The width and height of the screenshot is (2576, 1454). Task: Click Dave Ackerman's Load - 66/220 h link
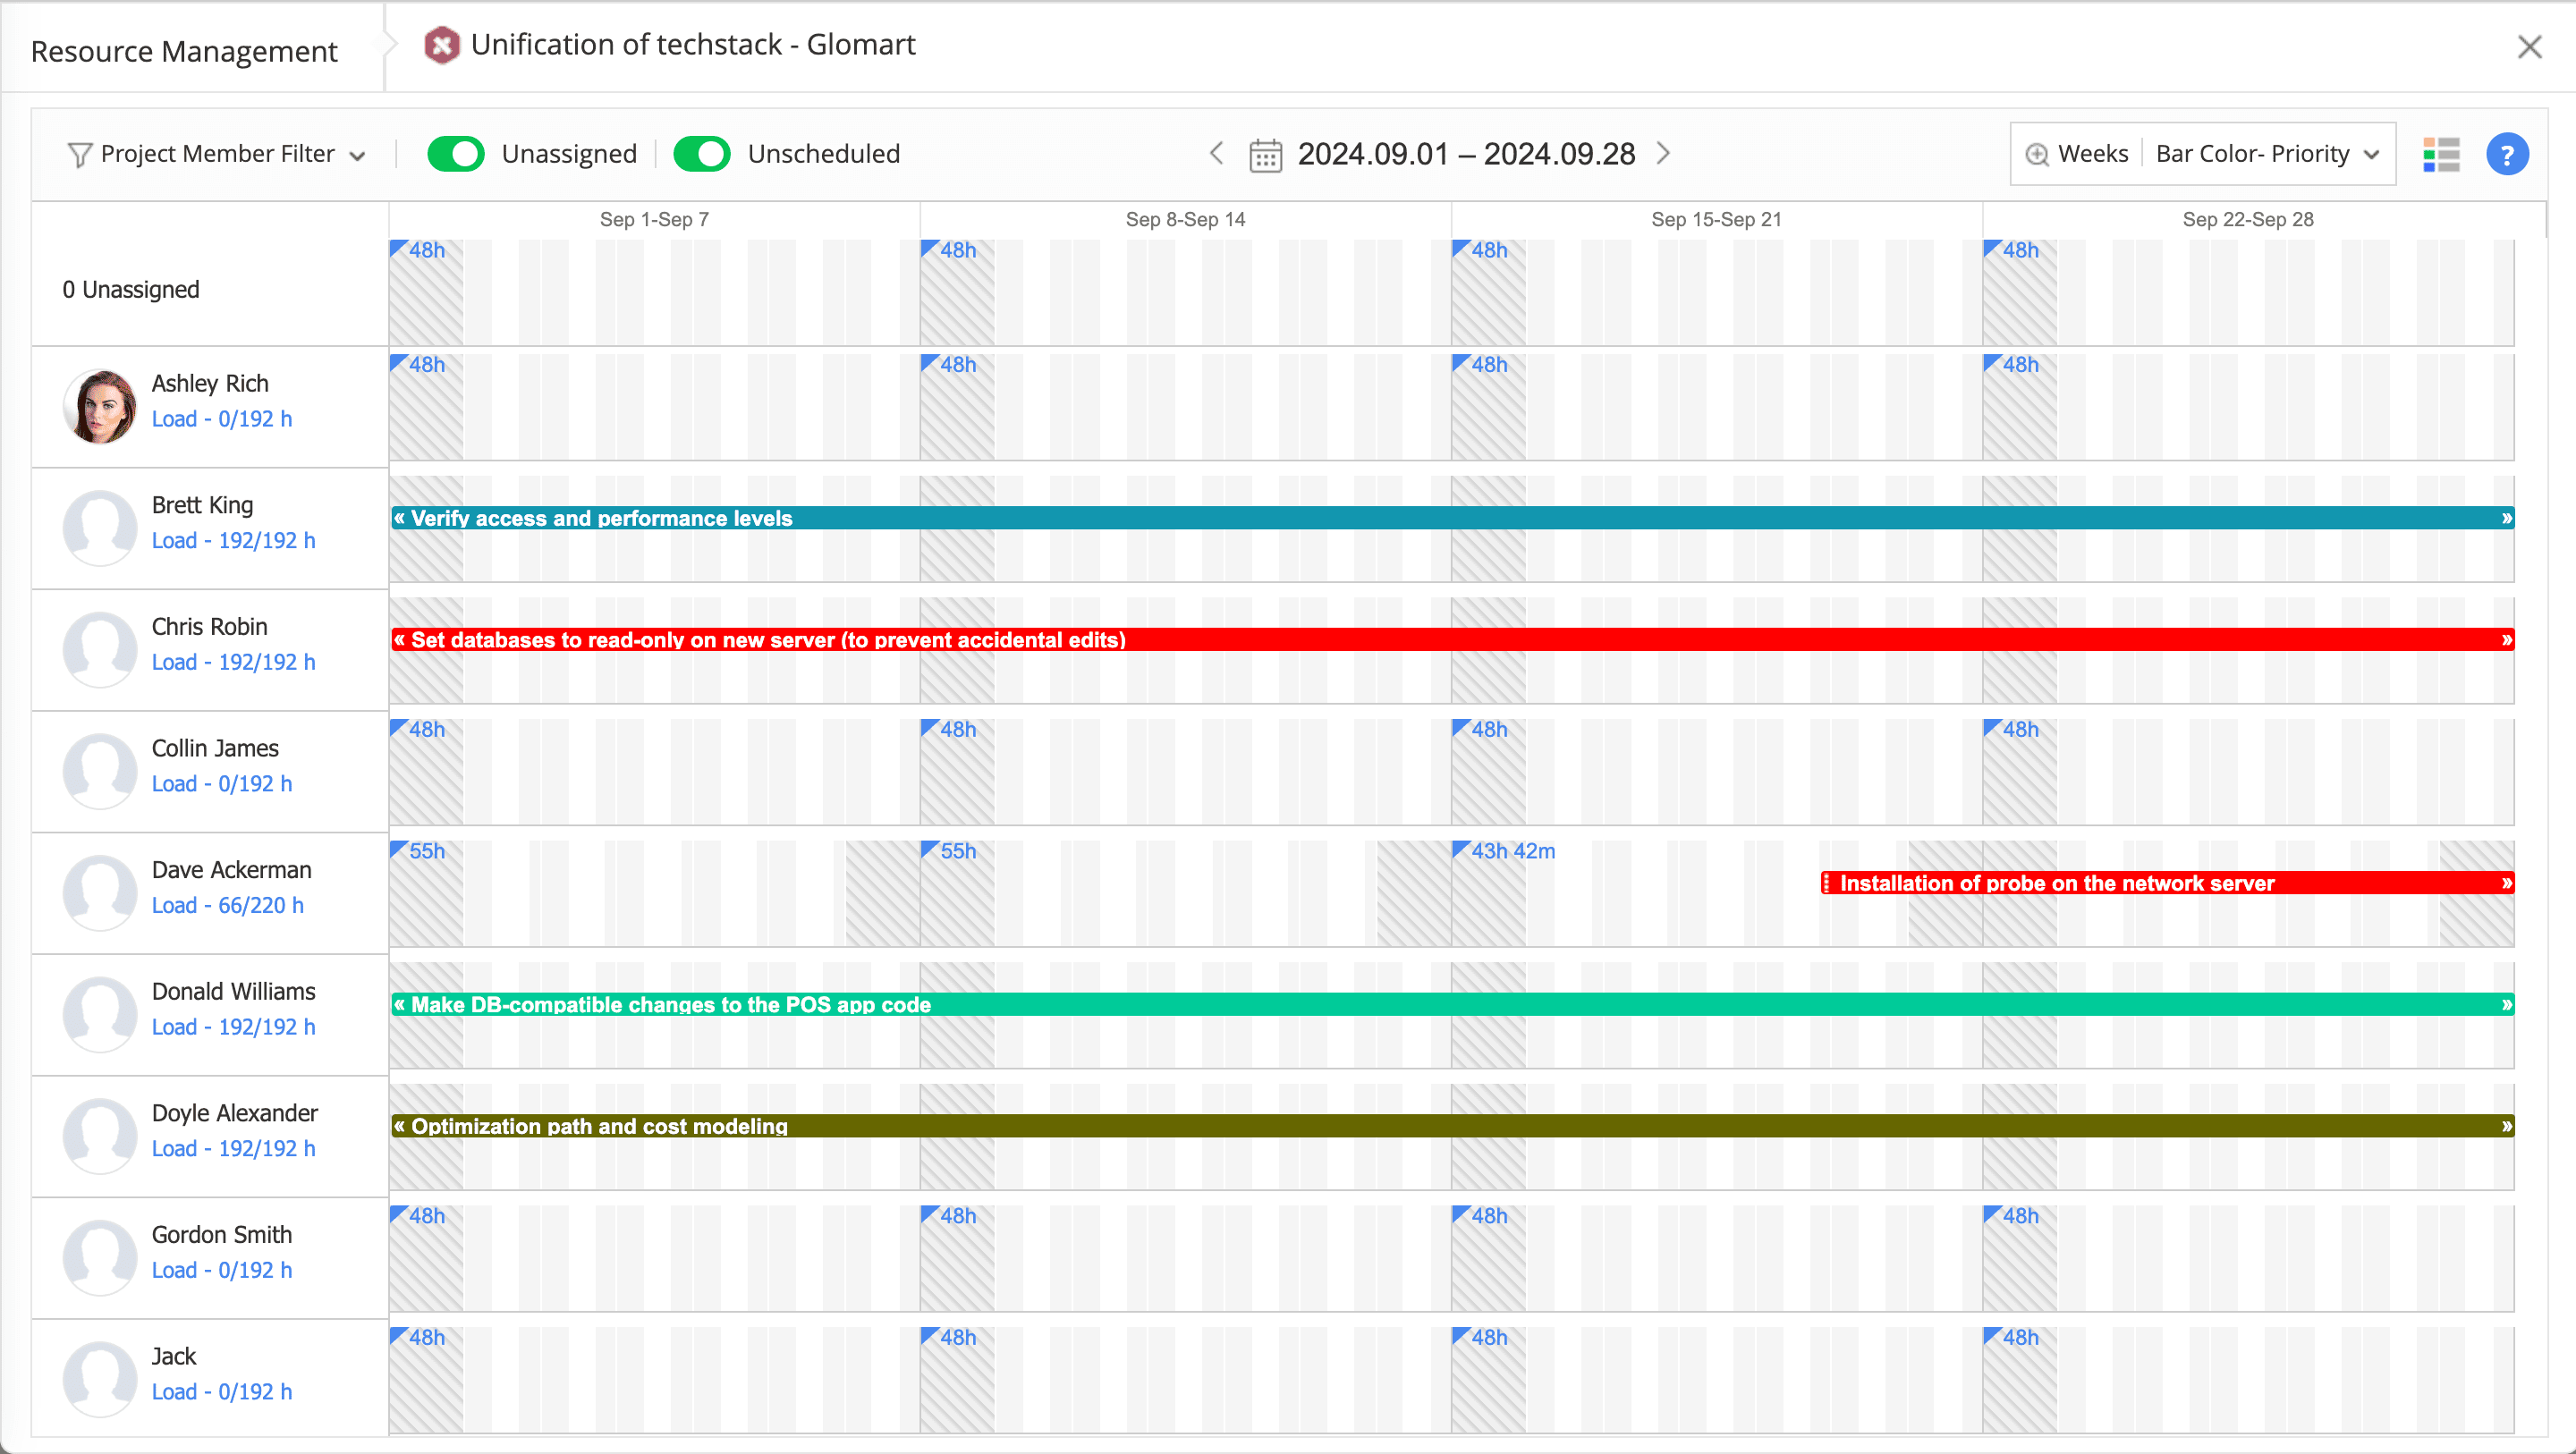227,906
